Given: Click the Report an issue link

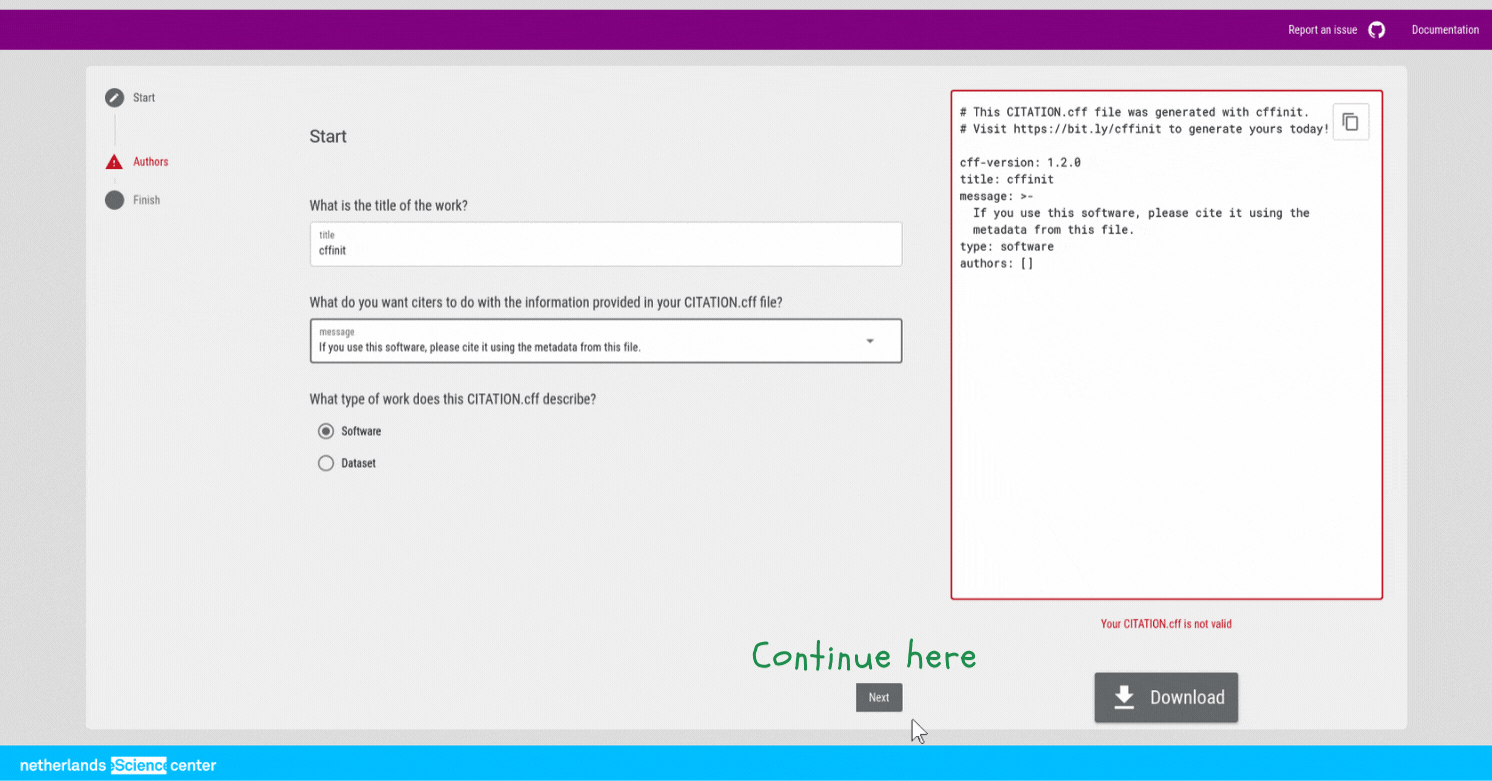Looking at the screenshot, I should [x=1322, y=30].
